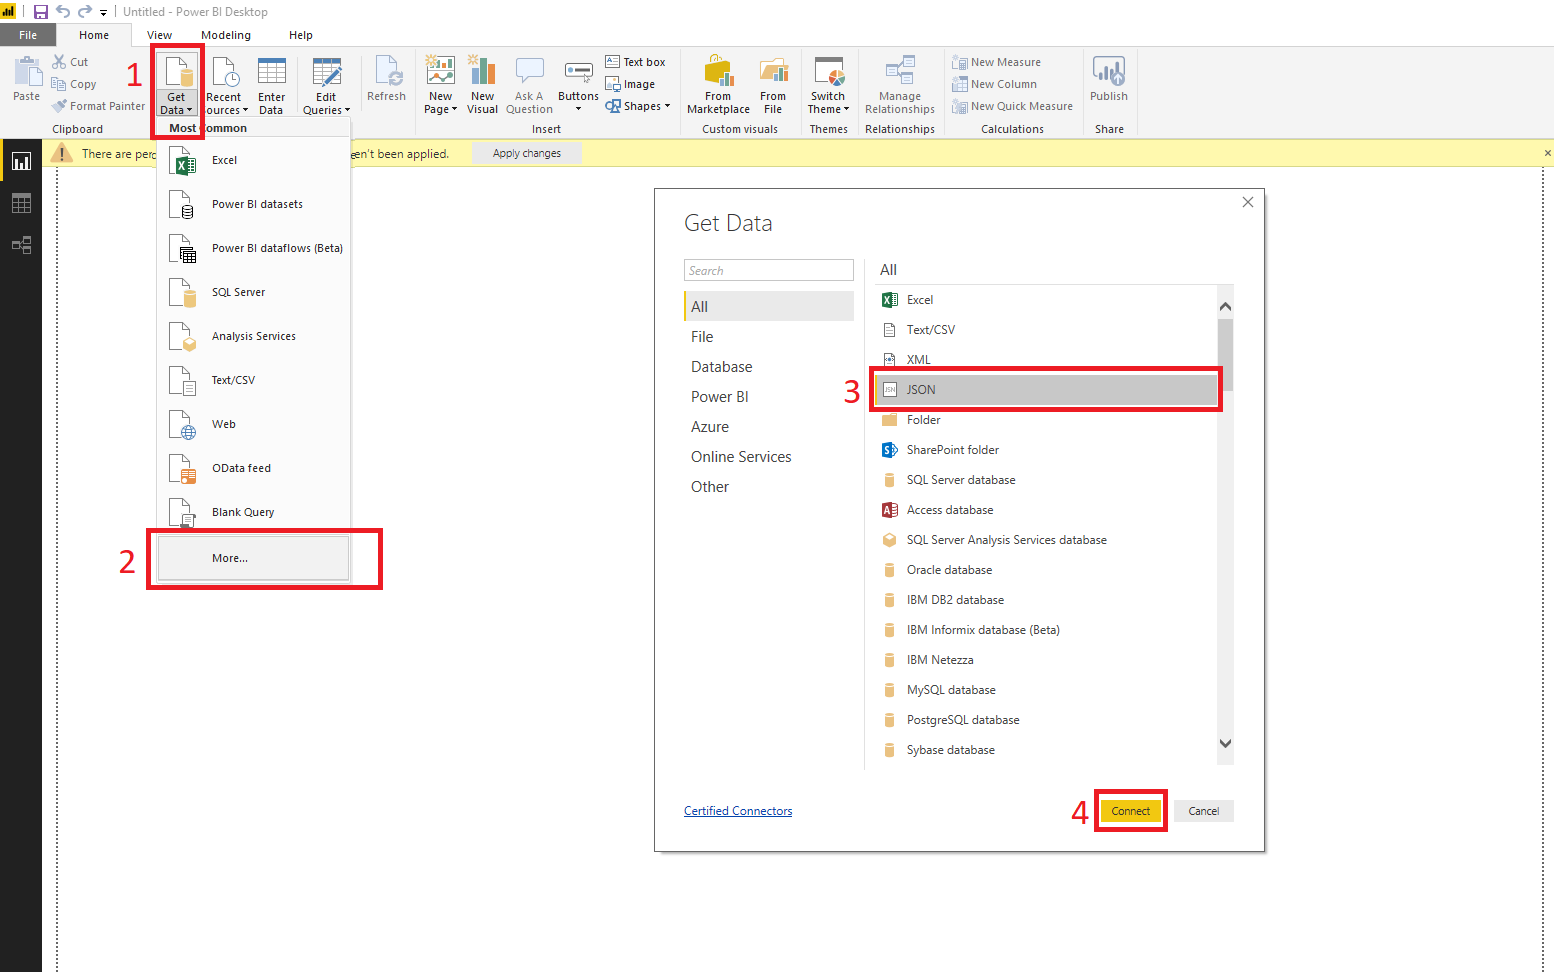Choose SQL Server in dropdown menu

point(254,292)
